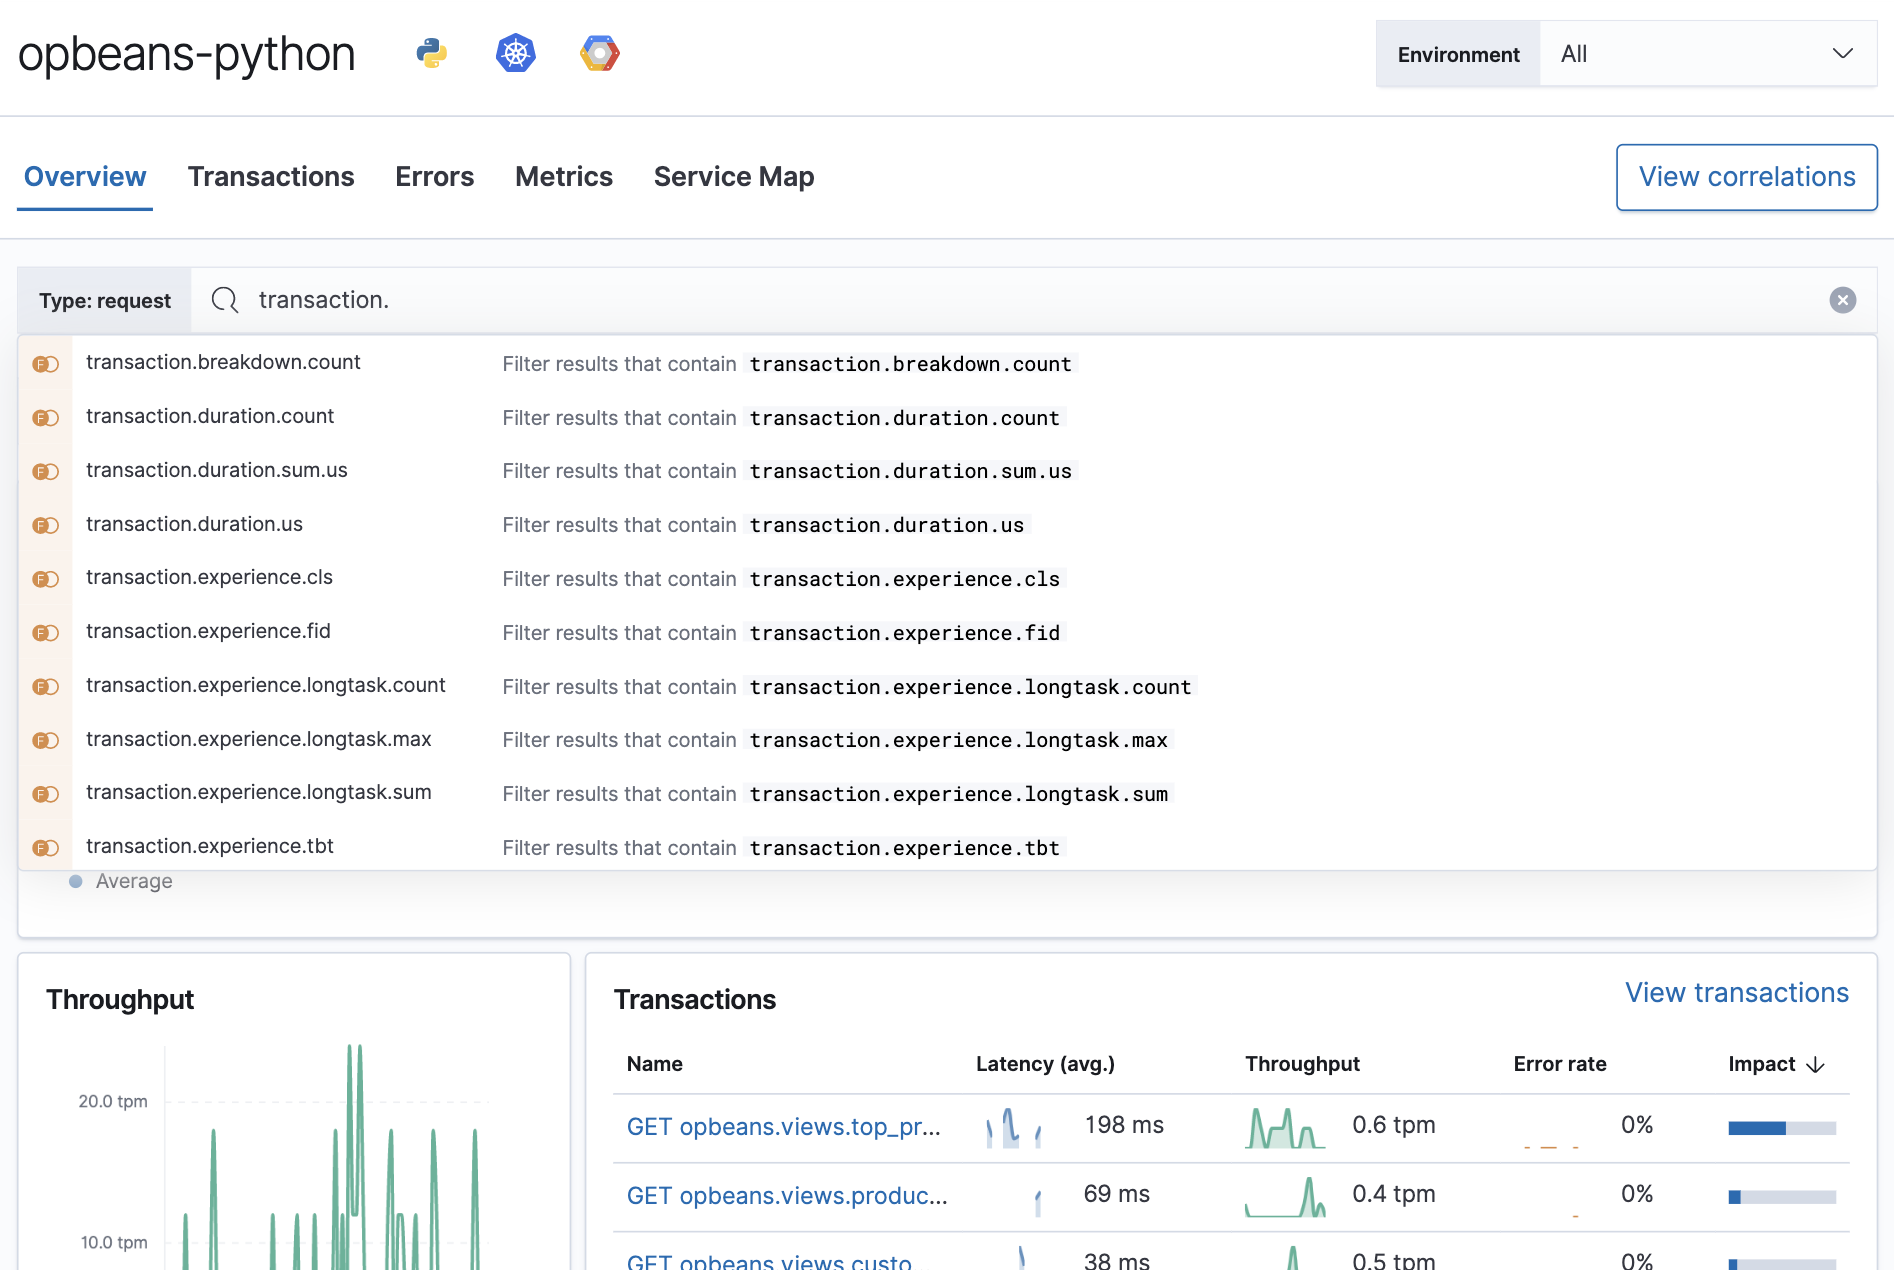Click the Type: request filter badge
1894x1270 pixels.
click(x=104, y=300)
